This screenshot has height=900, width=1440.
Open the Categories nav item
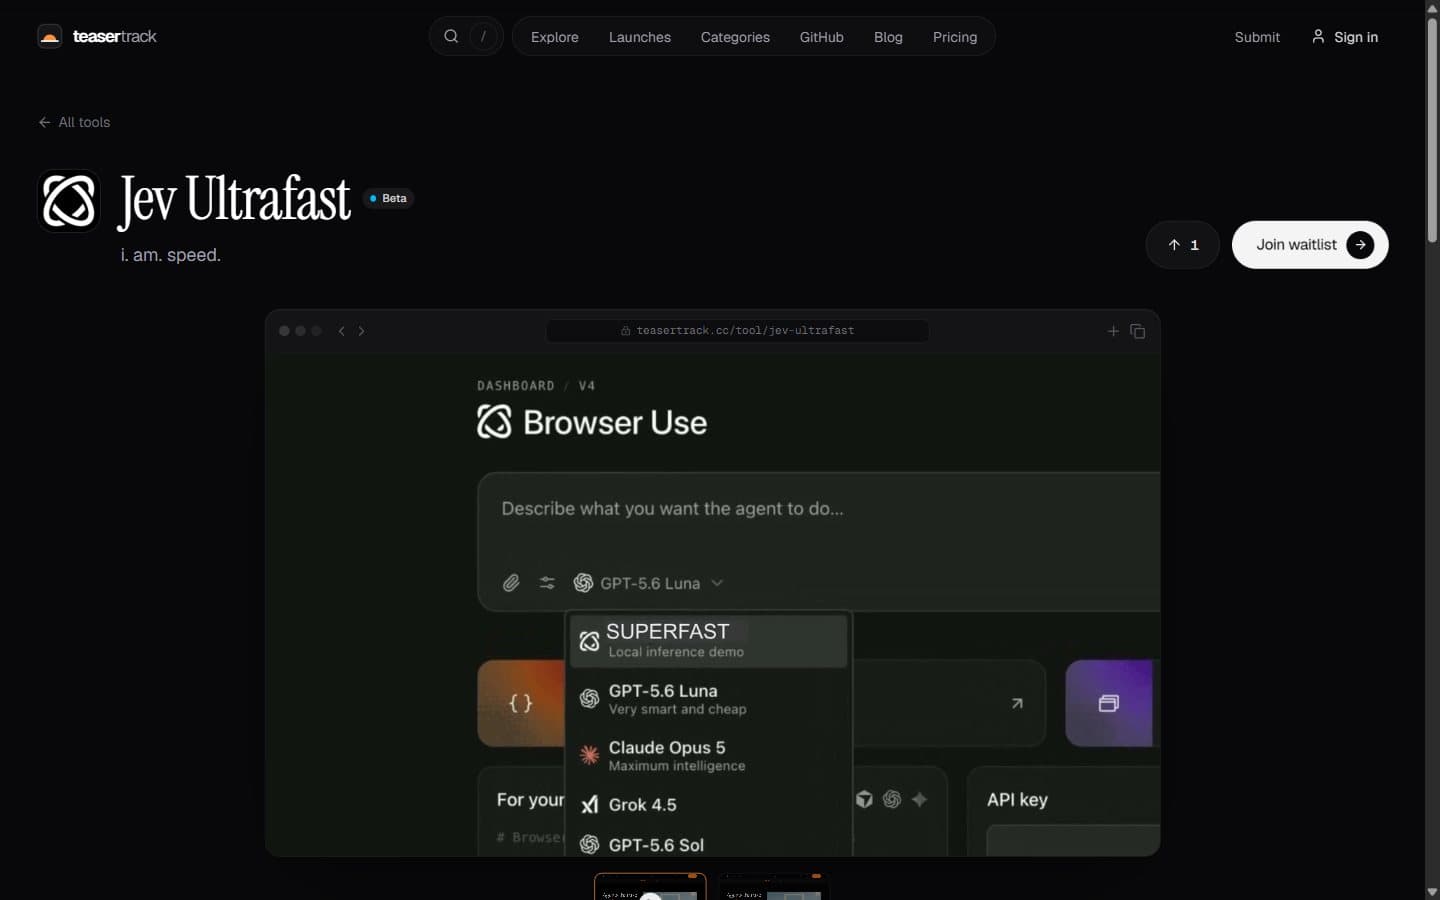click(x=735, y=37)
